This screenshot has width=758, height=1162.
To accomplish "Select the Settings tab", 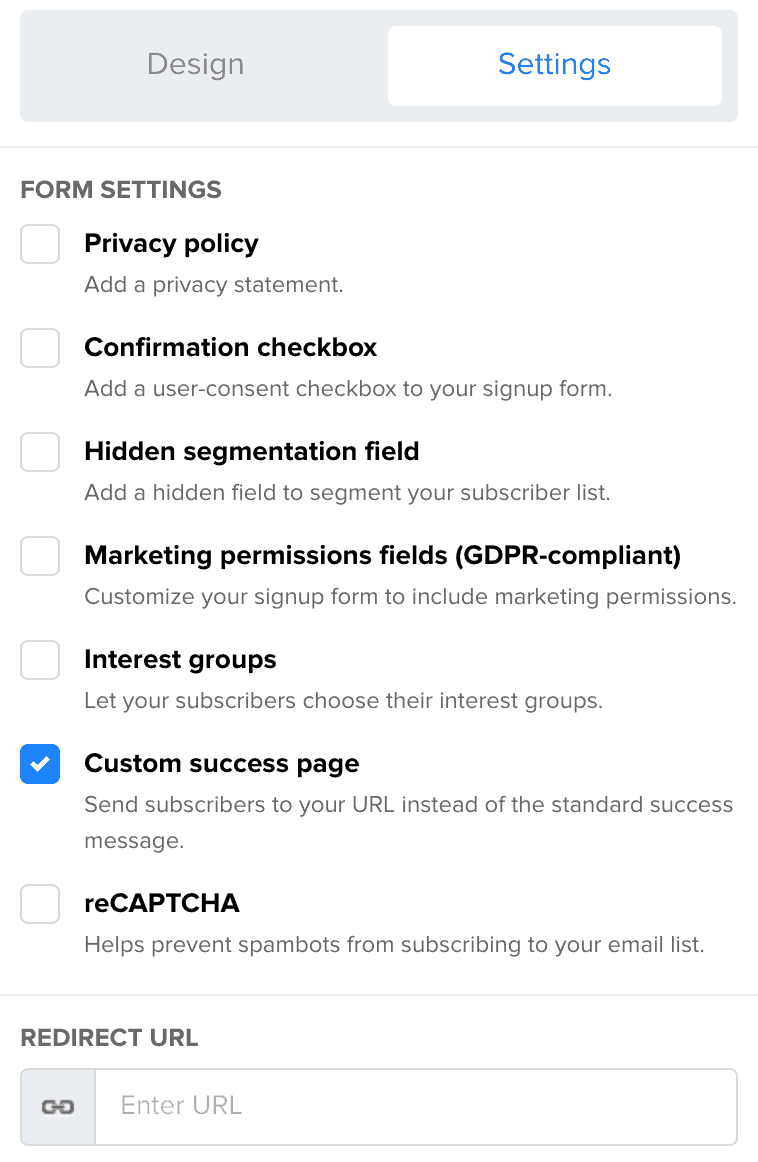I will pos(554,65).
